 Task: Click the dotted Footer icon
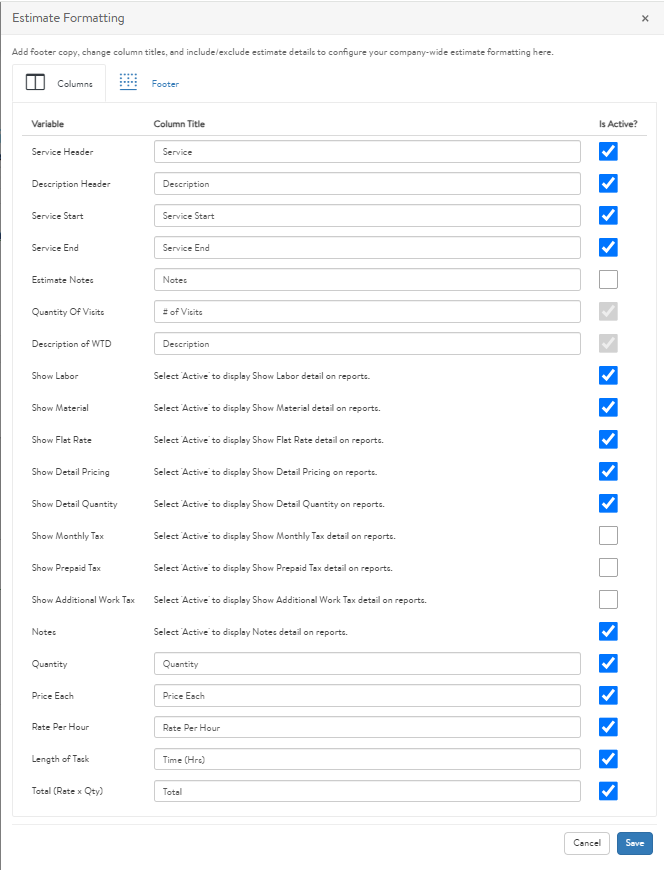click(128, 82)
